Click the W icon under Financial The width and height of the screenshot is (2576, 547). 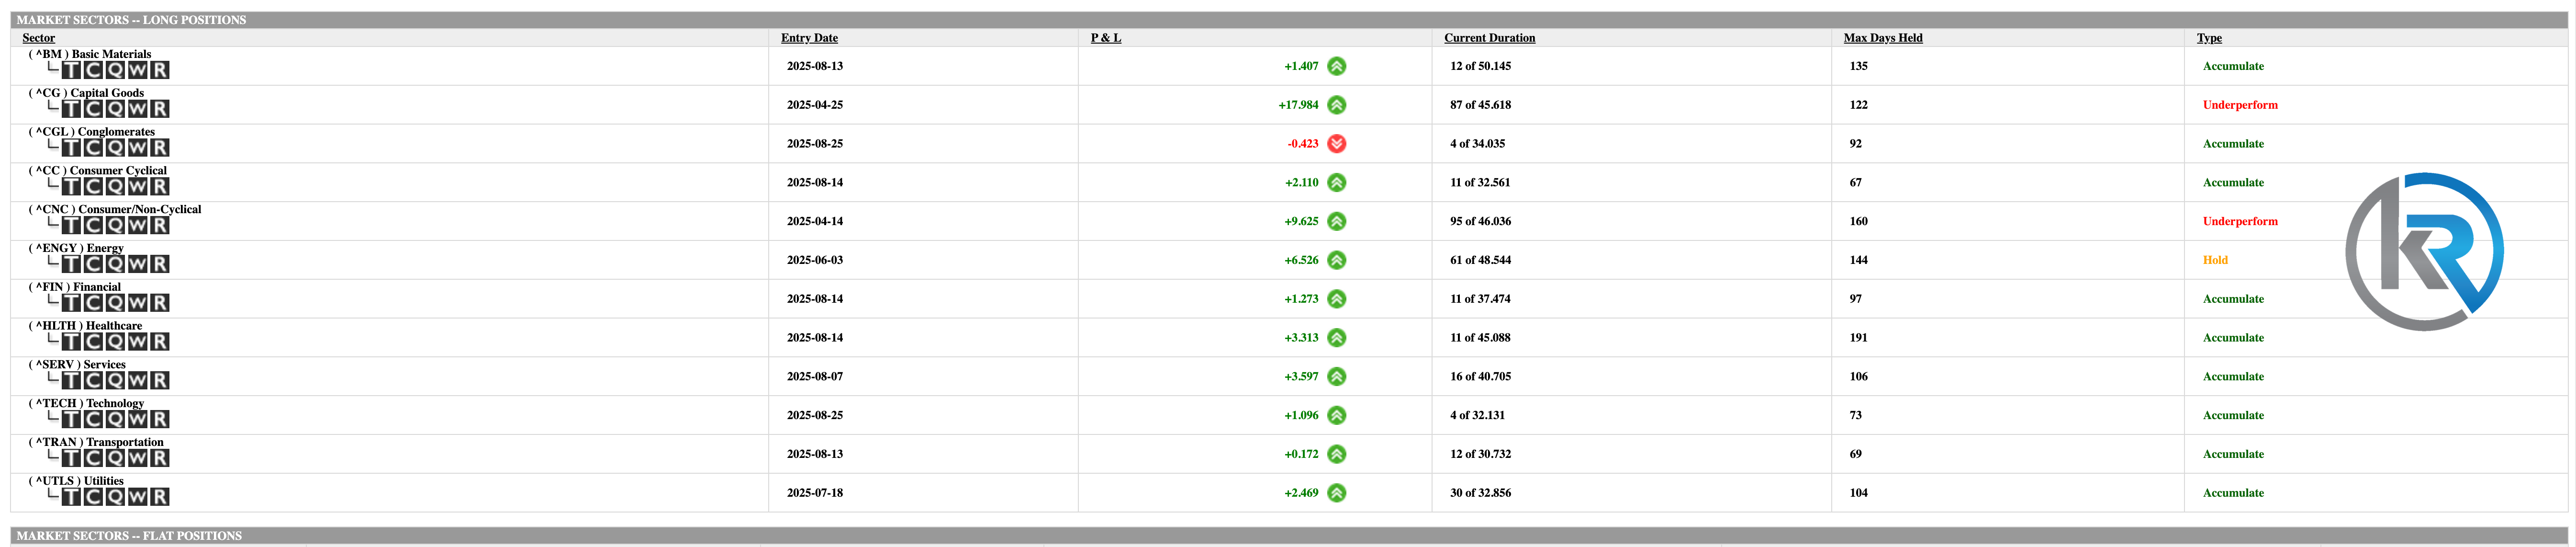click(138, 303)
